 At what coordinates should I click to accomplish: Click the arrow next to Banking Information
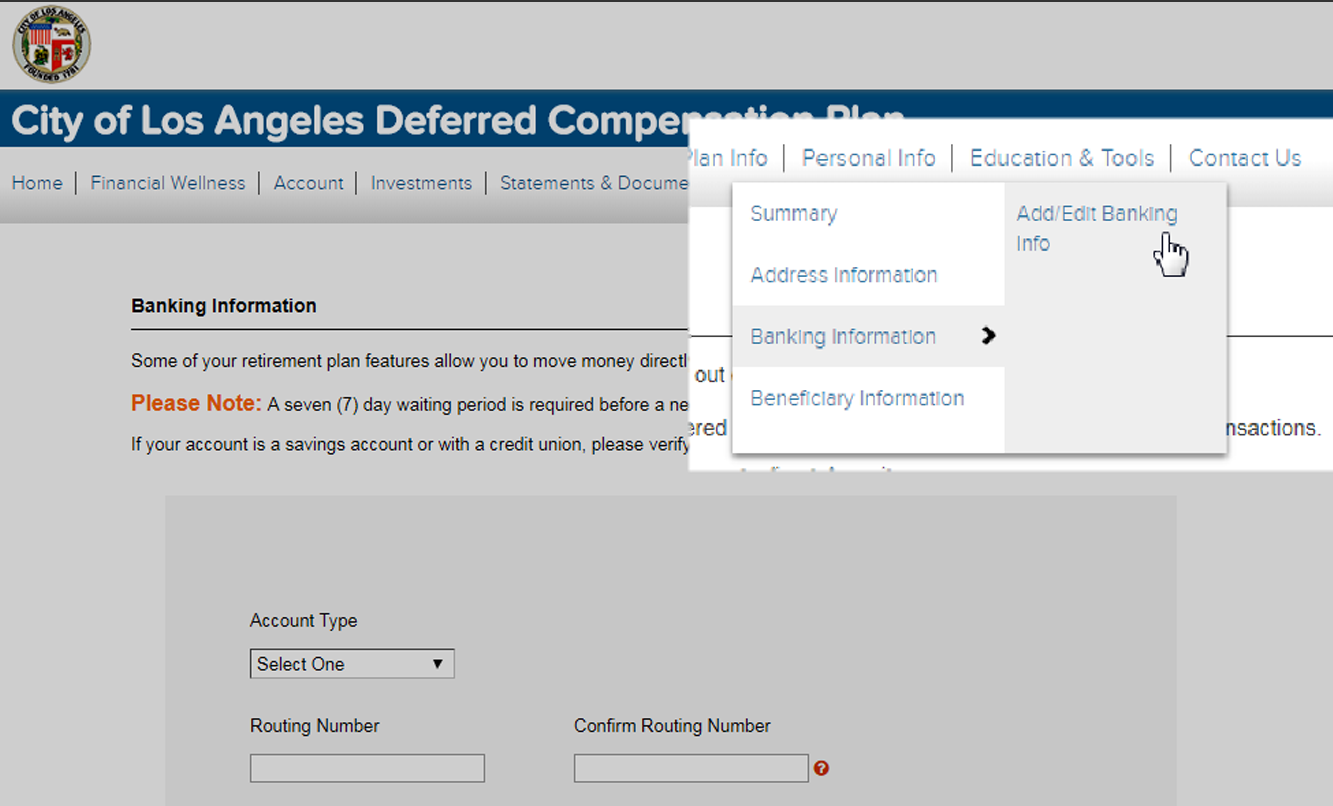coord(989,336)
